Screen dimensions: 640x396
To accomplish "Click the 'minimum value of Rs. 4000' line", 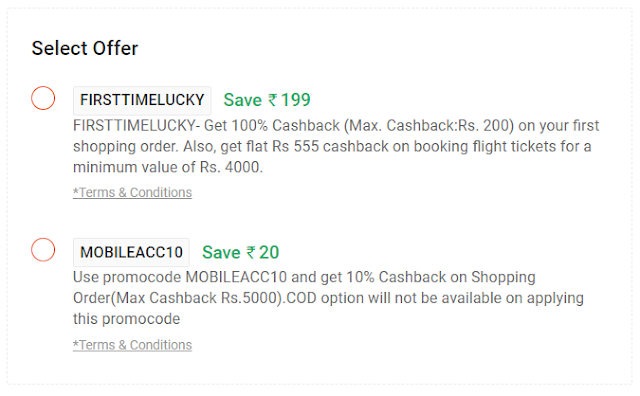I will pyautogui.click(x=168, y=167).
